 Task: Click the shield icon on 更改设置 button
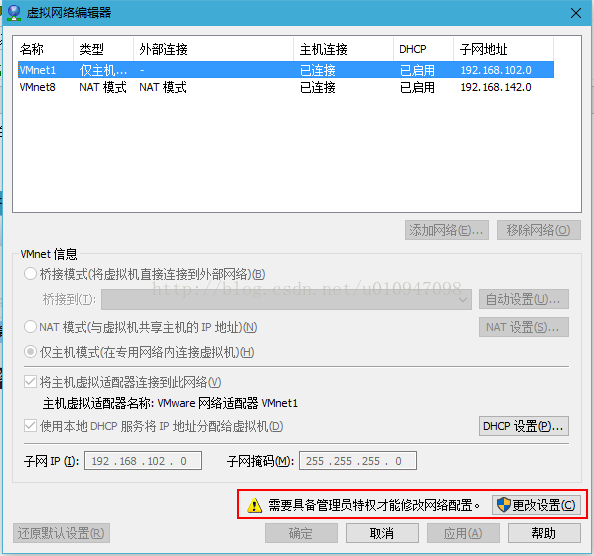click(x=503, y=505)
